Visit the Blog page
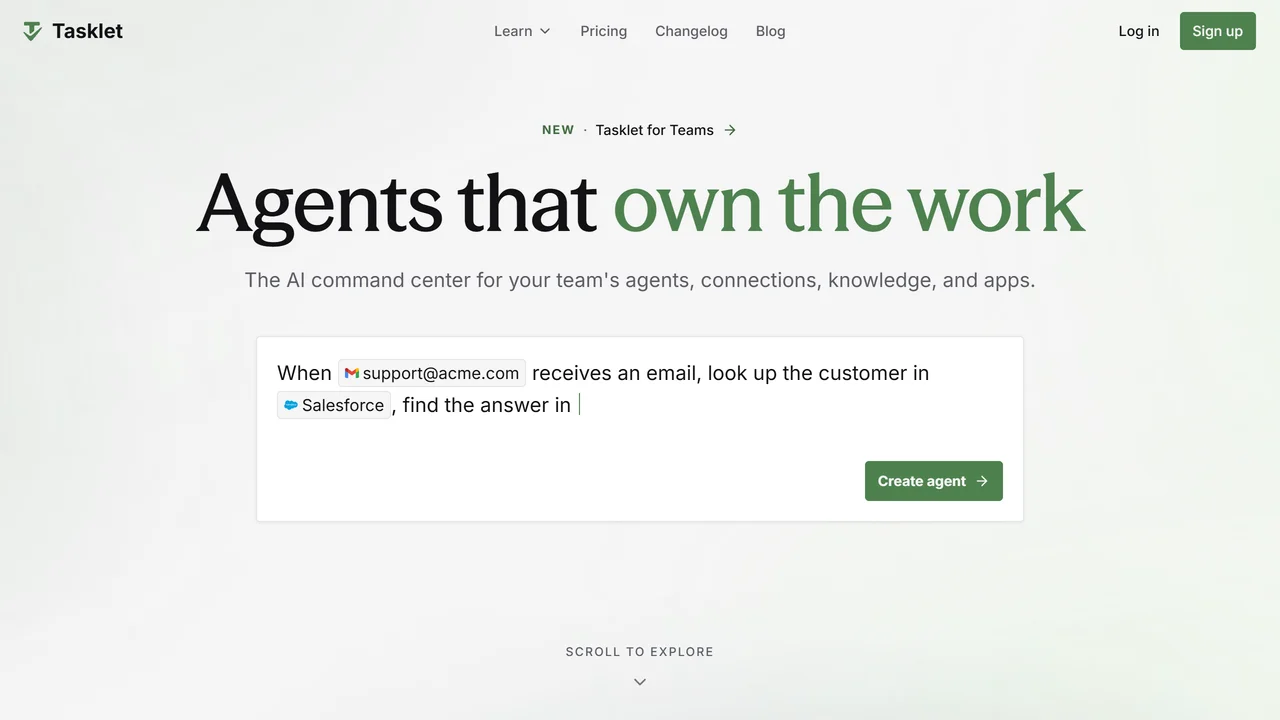Viewport: 1280px width, 720px height. 771,31
